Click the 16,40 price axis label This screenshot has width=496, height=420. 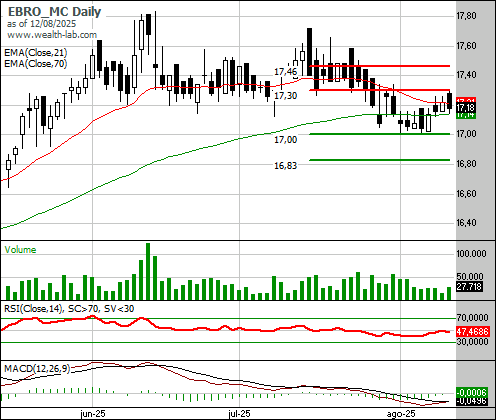(466, 223)
